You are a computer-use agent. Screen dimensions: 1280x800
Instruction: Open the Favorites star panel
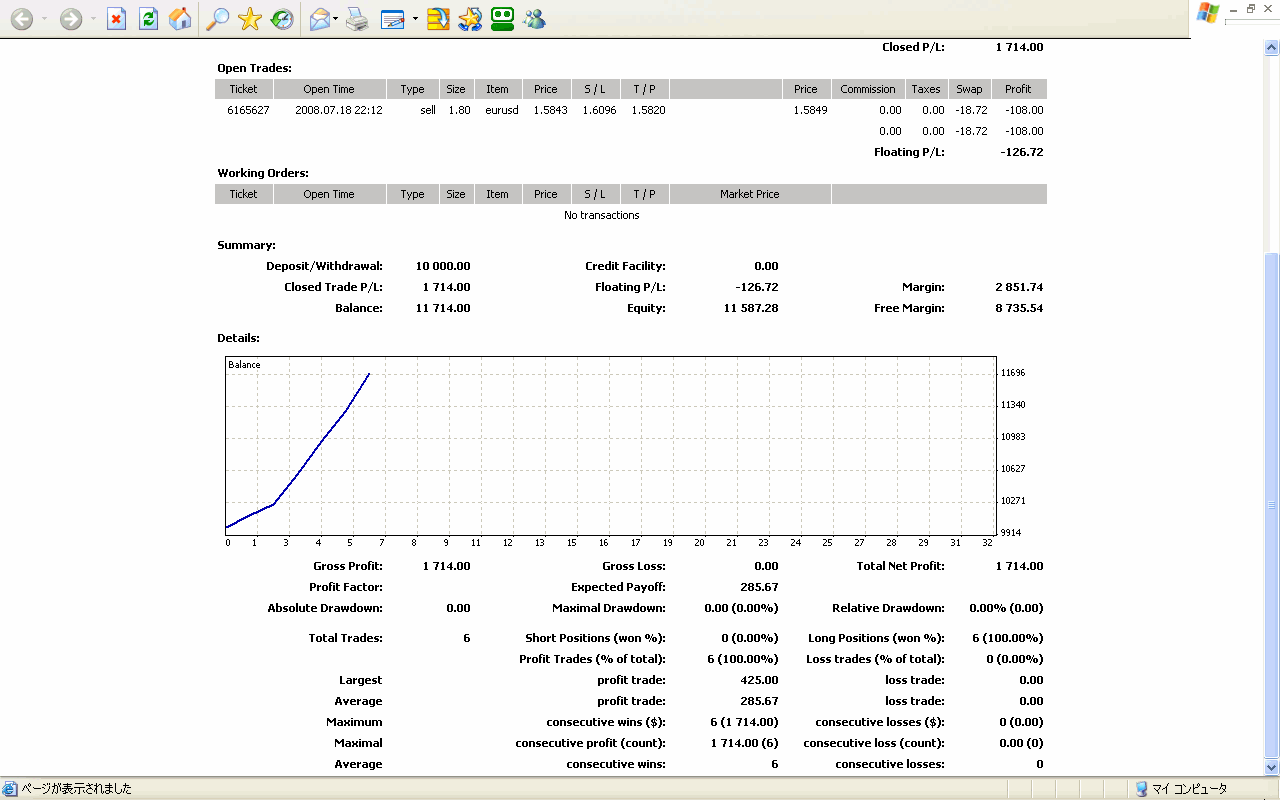[x=250, y=19]
